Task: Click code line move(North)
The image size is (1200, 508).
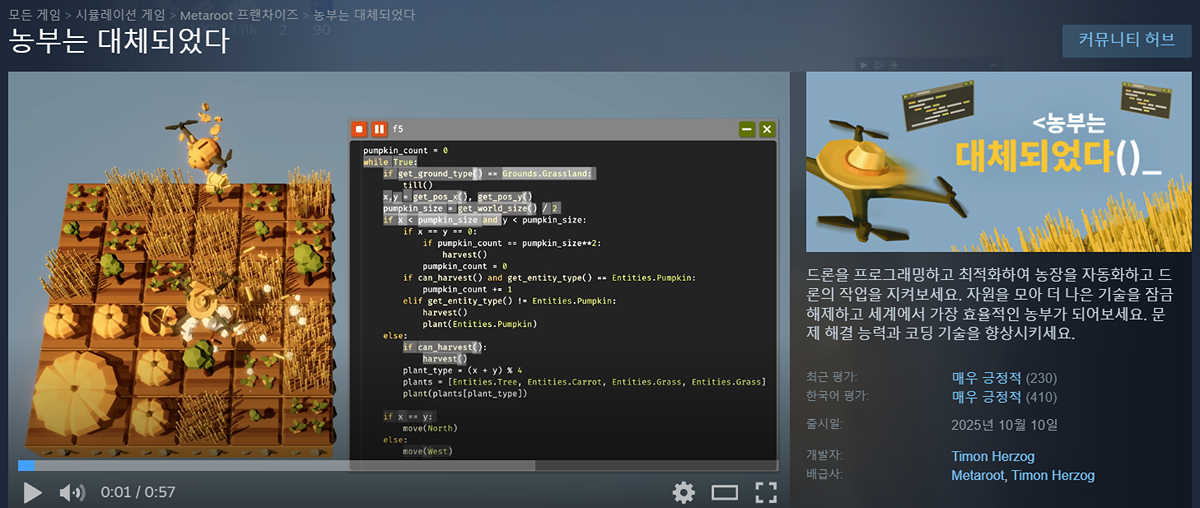Action: coord(429,428)
